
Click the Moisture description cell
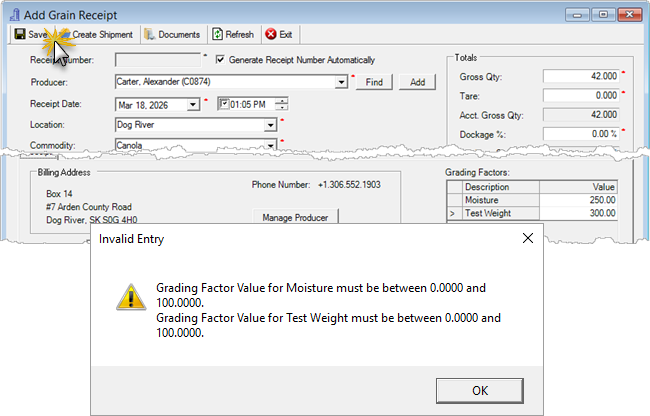click(500, 200)
